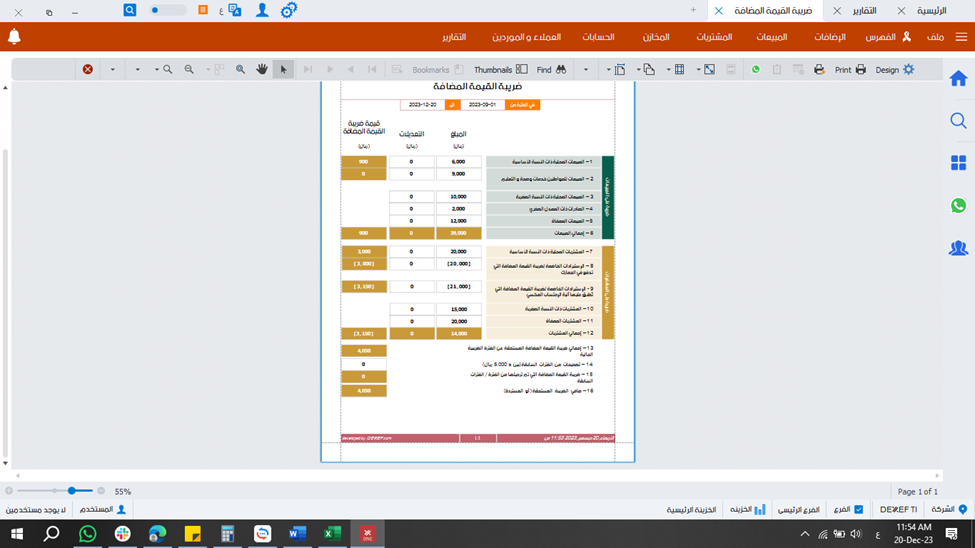Open the page layout grid icon
This screenshot has width=975, height=548.
680,70
